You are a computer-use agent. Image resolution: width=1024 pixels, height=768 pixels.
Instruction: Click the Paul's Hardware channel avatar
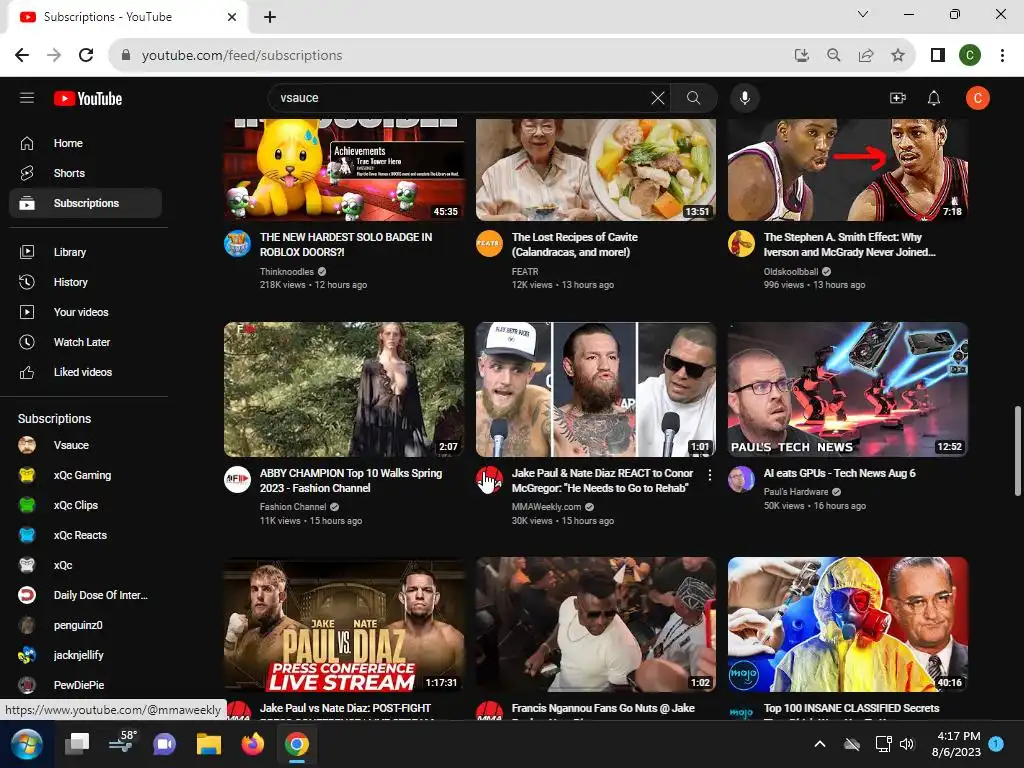coord(741,479)
